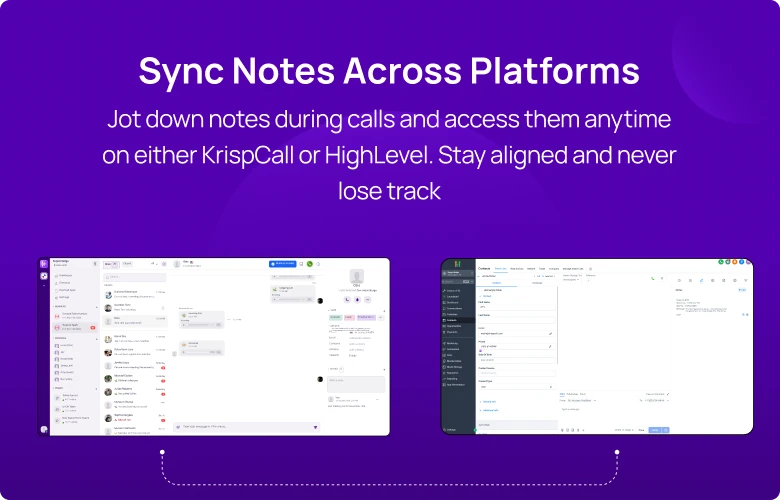
Task: Click the HighLevel logo in right window
Action: click(x=458, y=264)
